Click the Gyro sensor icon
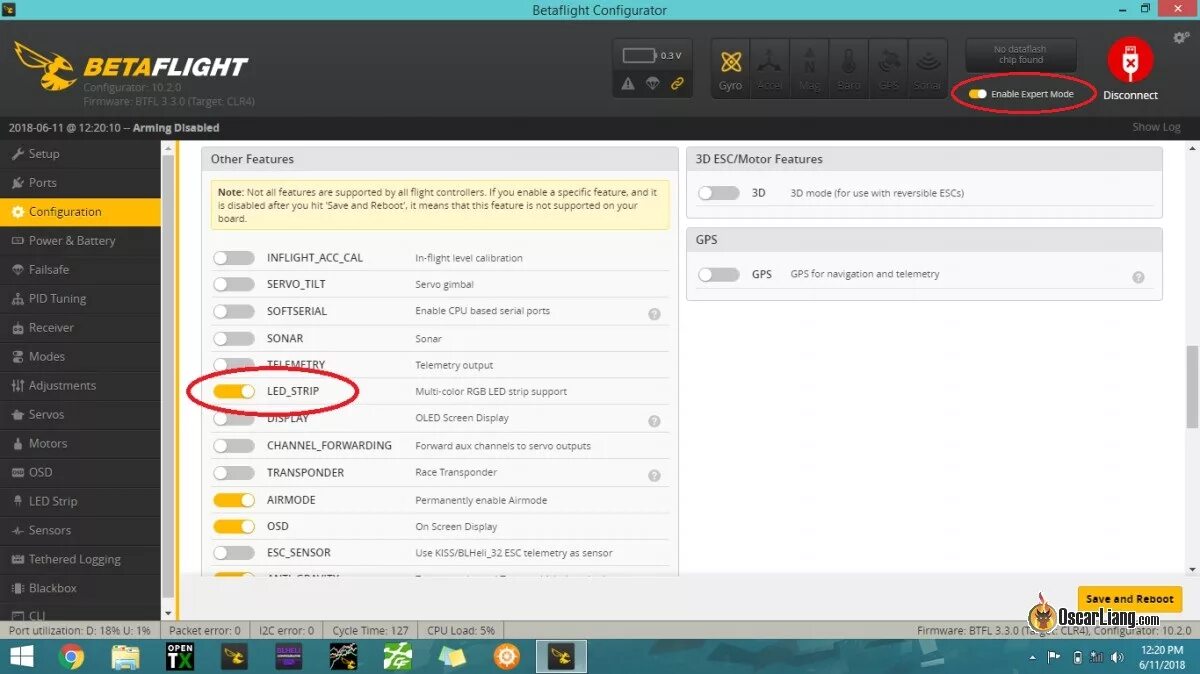1200x674 pixels. (731, 67)
